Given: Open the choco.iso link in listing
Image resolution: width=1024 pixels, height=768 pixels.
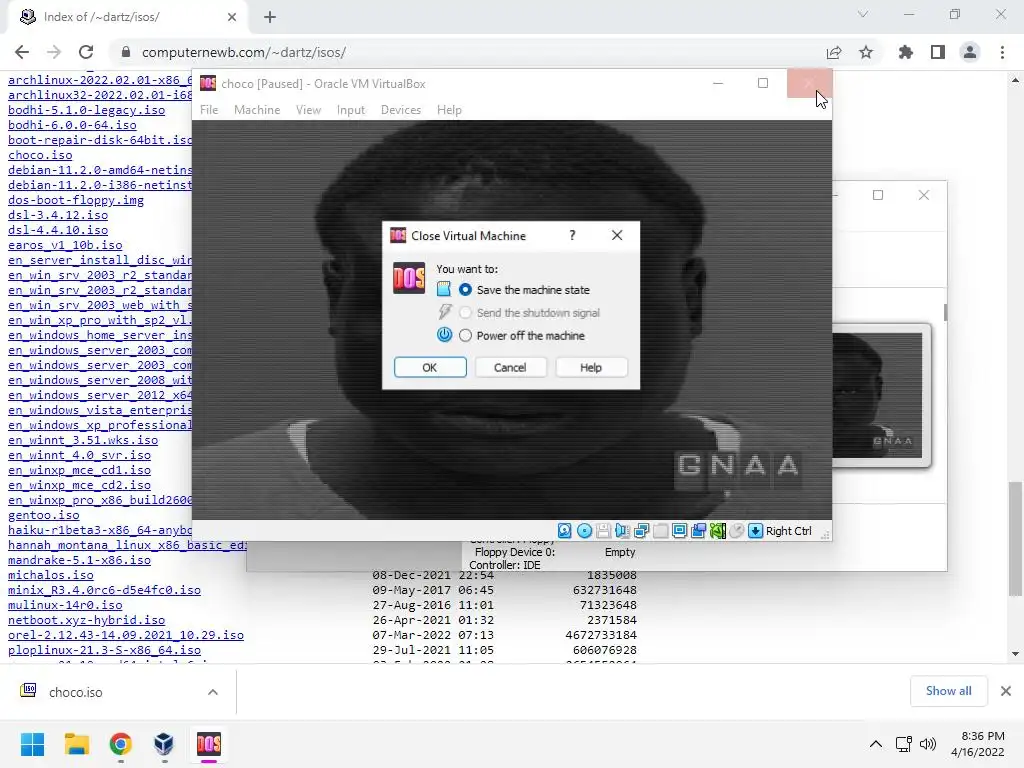Looking at the screenshot, I should 40,155.
